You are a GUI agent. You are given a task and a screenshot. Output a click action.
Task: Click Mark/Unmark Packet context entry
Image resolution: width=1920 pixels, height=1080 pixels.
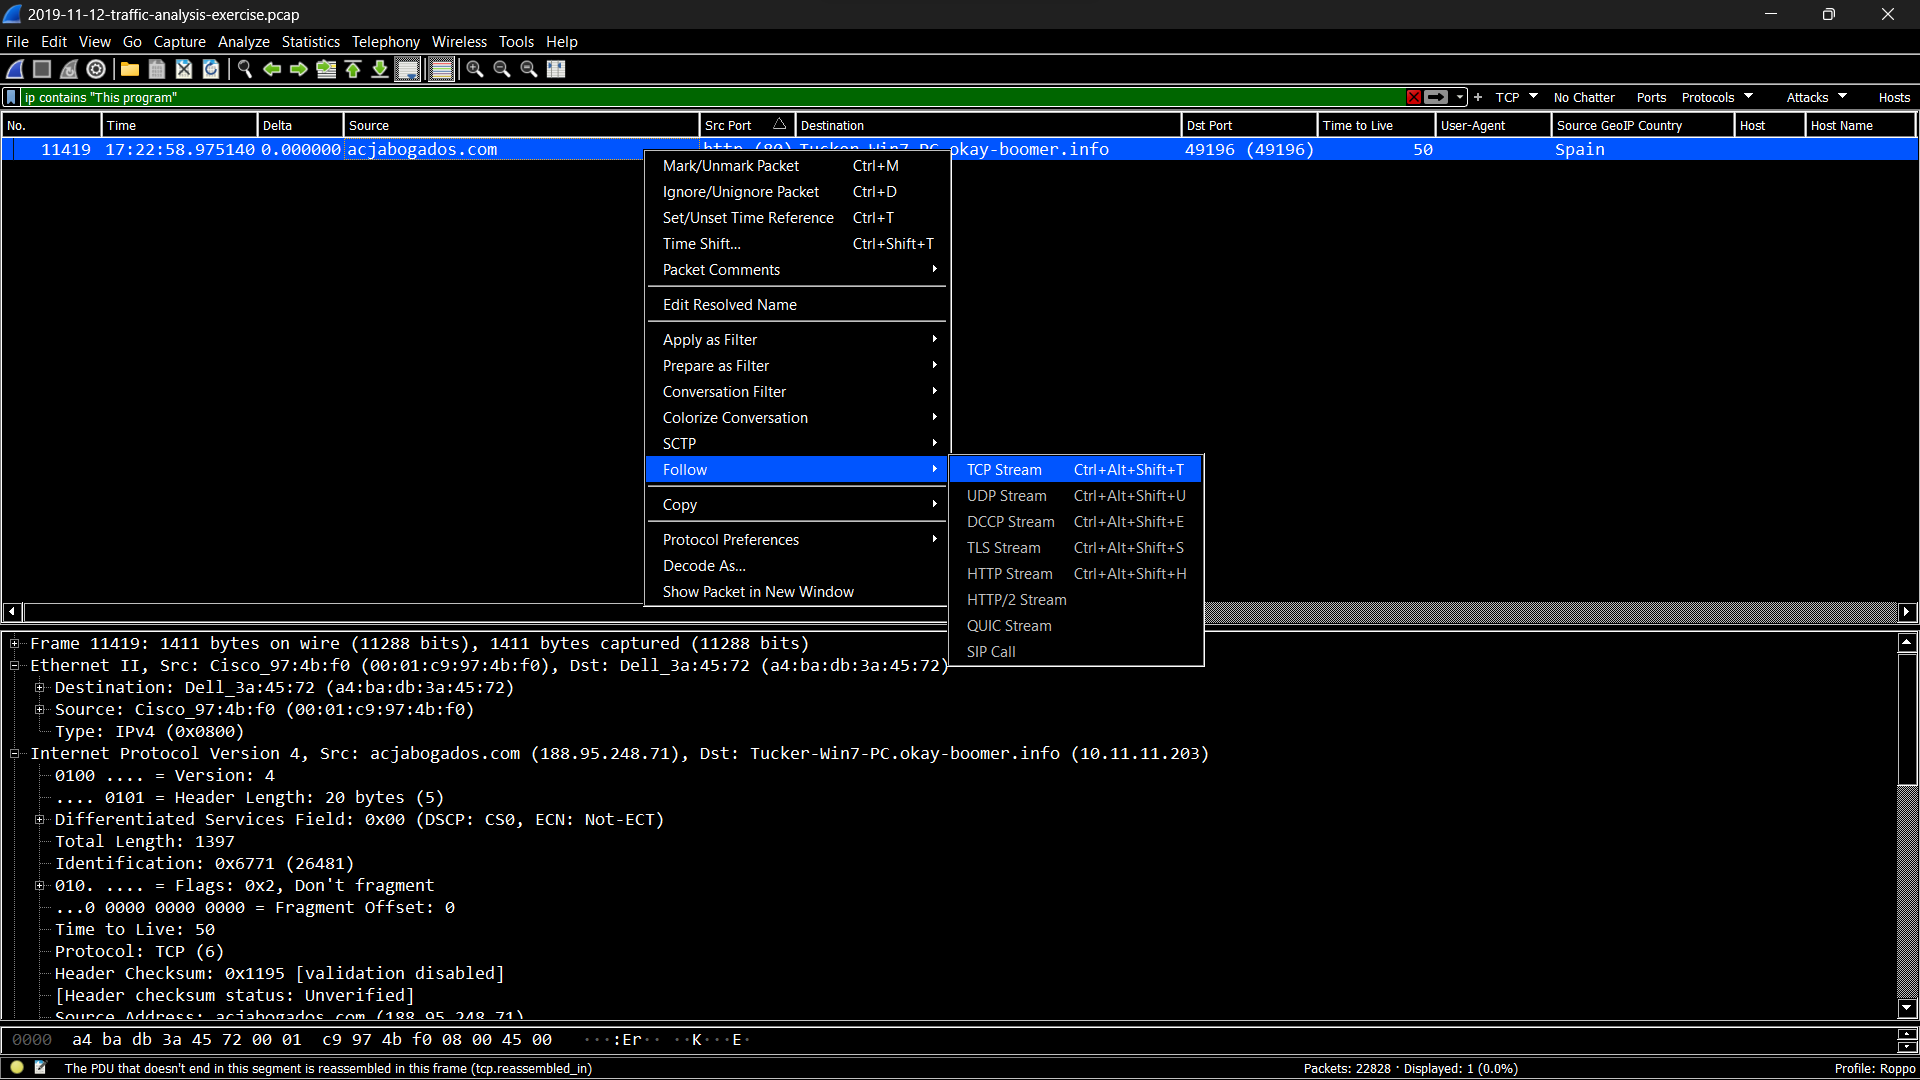coord(796,166)
